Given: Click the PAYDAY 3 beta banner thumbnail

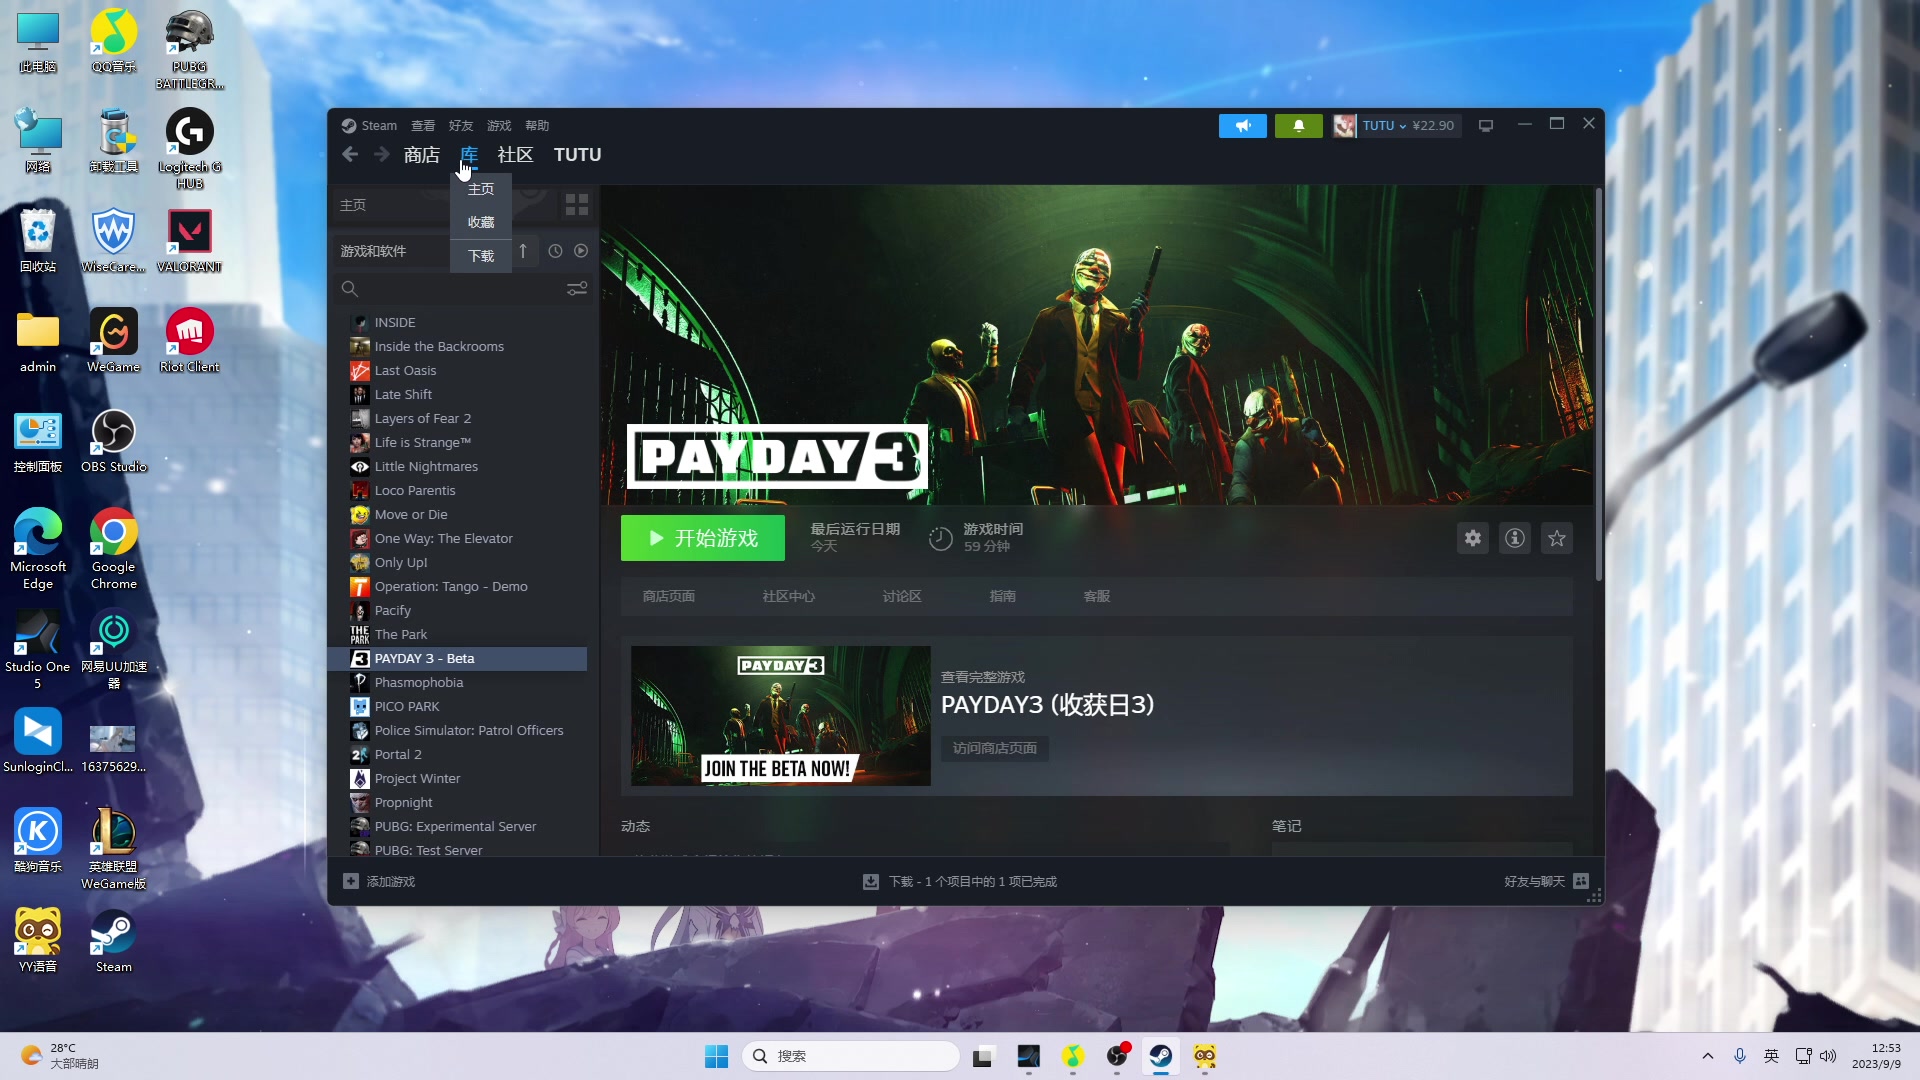Looking at the screenshot, I should (x=781, y=716).
